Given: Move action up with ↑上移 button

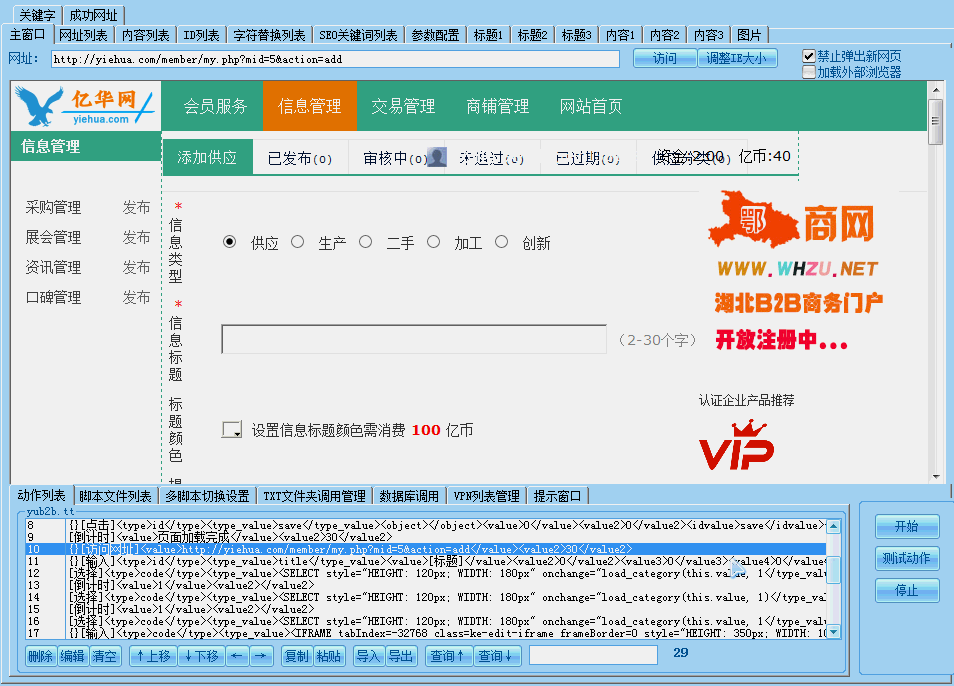Looking at the screenshot, I should click(x=153, y=656).
